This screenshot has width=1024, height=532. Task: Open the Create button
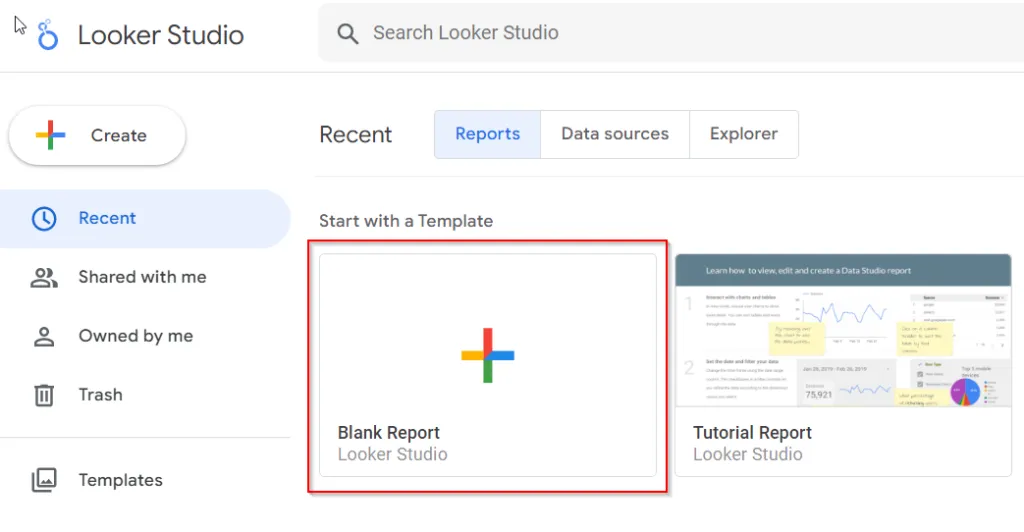tap(97, 135)
